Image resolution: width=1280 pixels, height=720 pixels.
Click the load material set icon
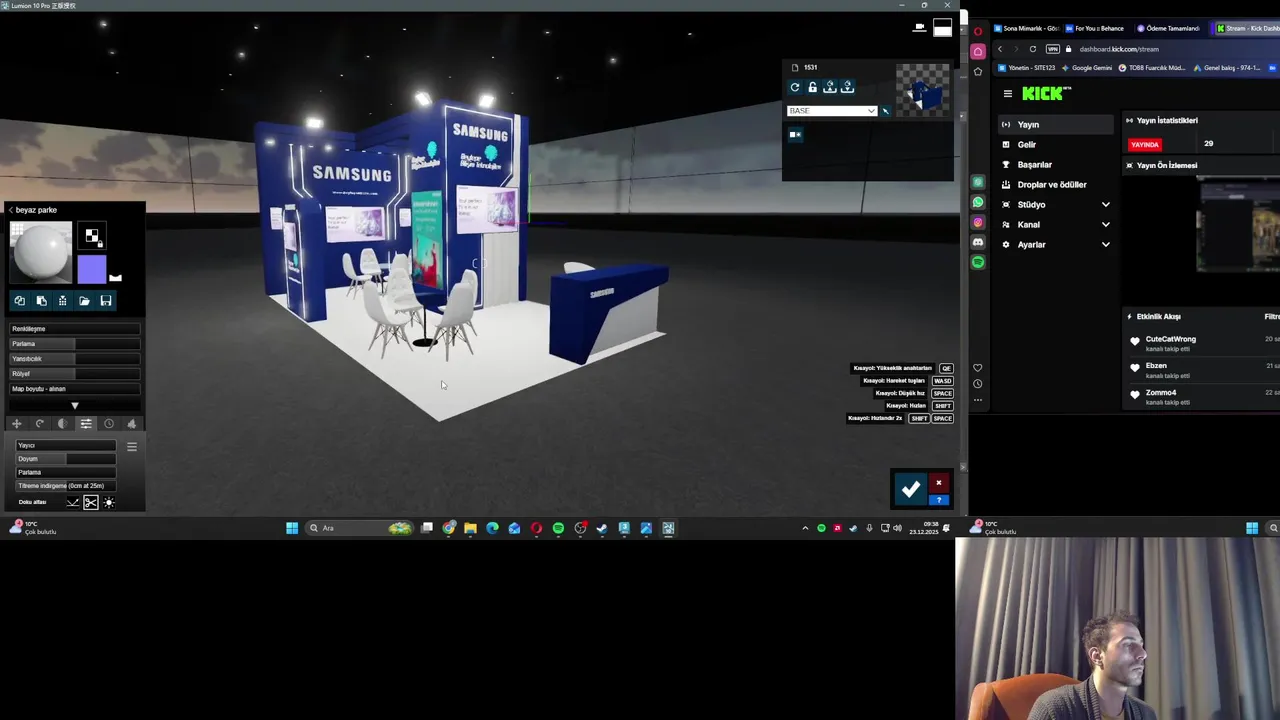(x=847, y=87)
